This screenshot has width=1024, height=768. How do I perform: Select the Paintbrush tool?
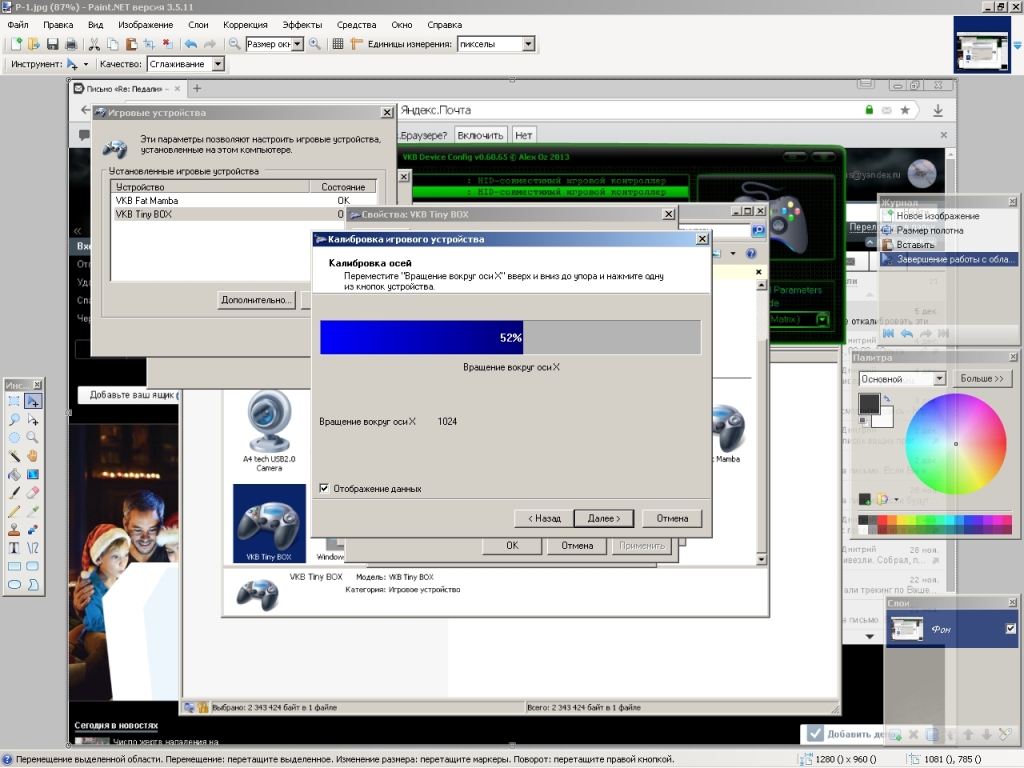[14, 492]
